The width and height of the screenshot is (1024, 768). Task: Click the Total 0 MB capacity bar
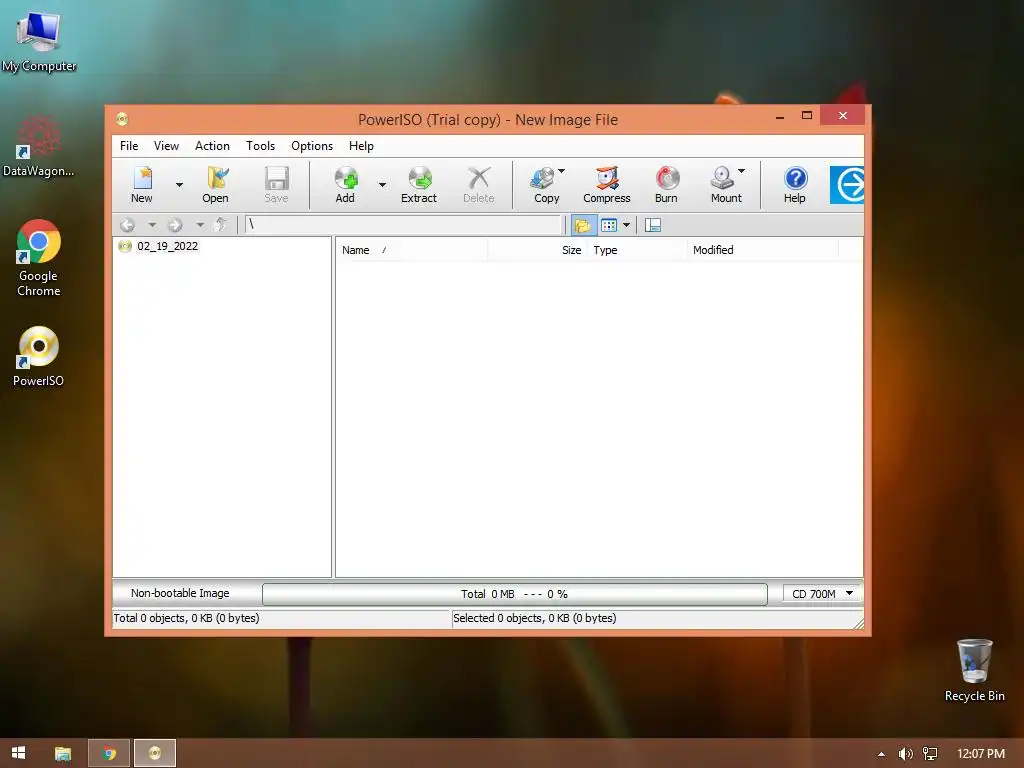[x=515, y=594]
